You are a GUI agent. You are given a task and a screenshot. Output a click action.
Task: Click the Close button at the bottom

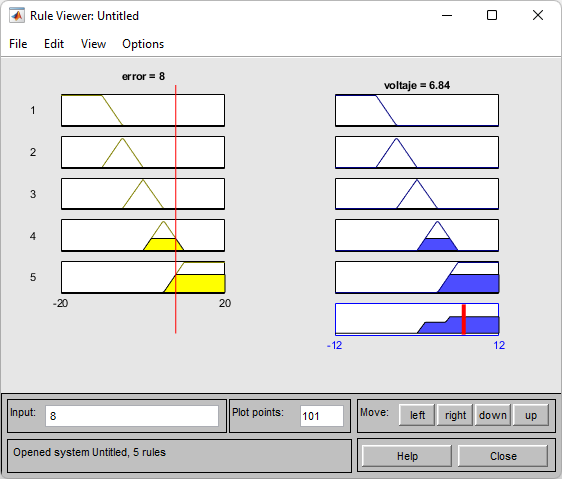click(x=503, y=456)
